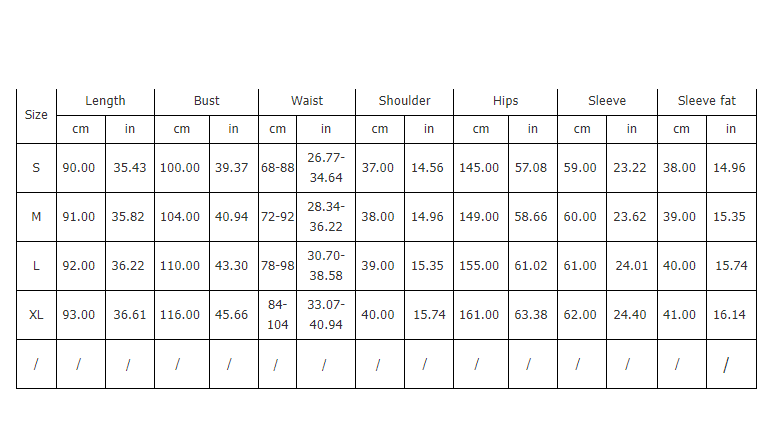Click the 58.66 hips inch cell
The width and height of the screenshot is (775, 421).
coord(531,217)
